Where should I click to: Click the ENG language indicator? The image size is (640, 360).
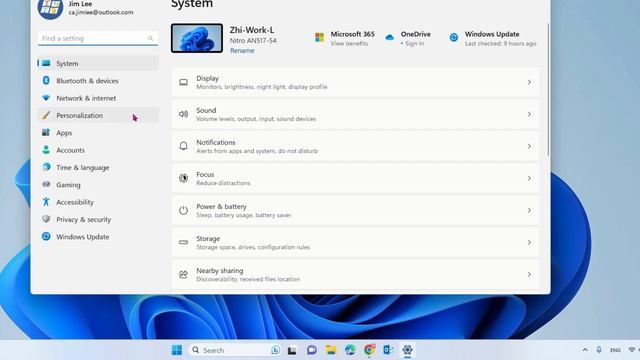[615, 350]
